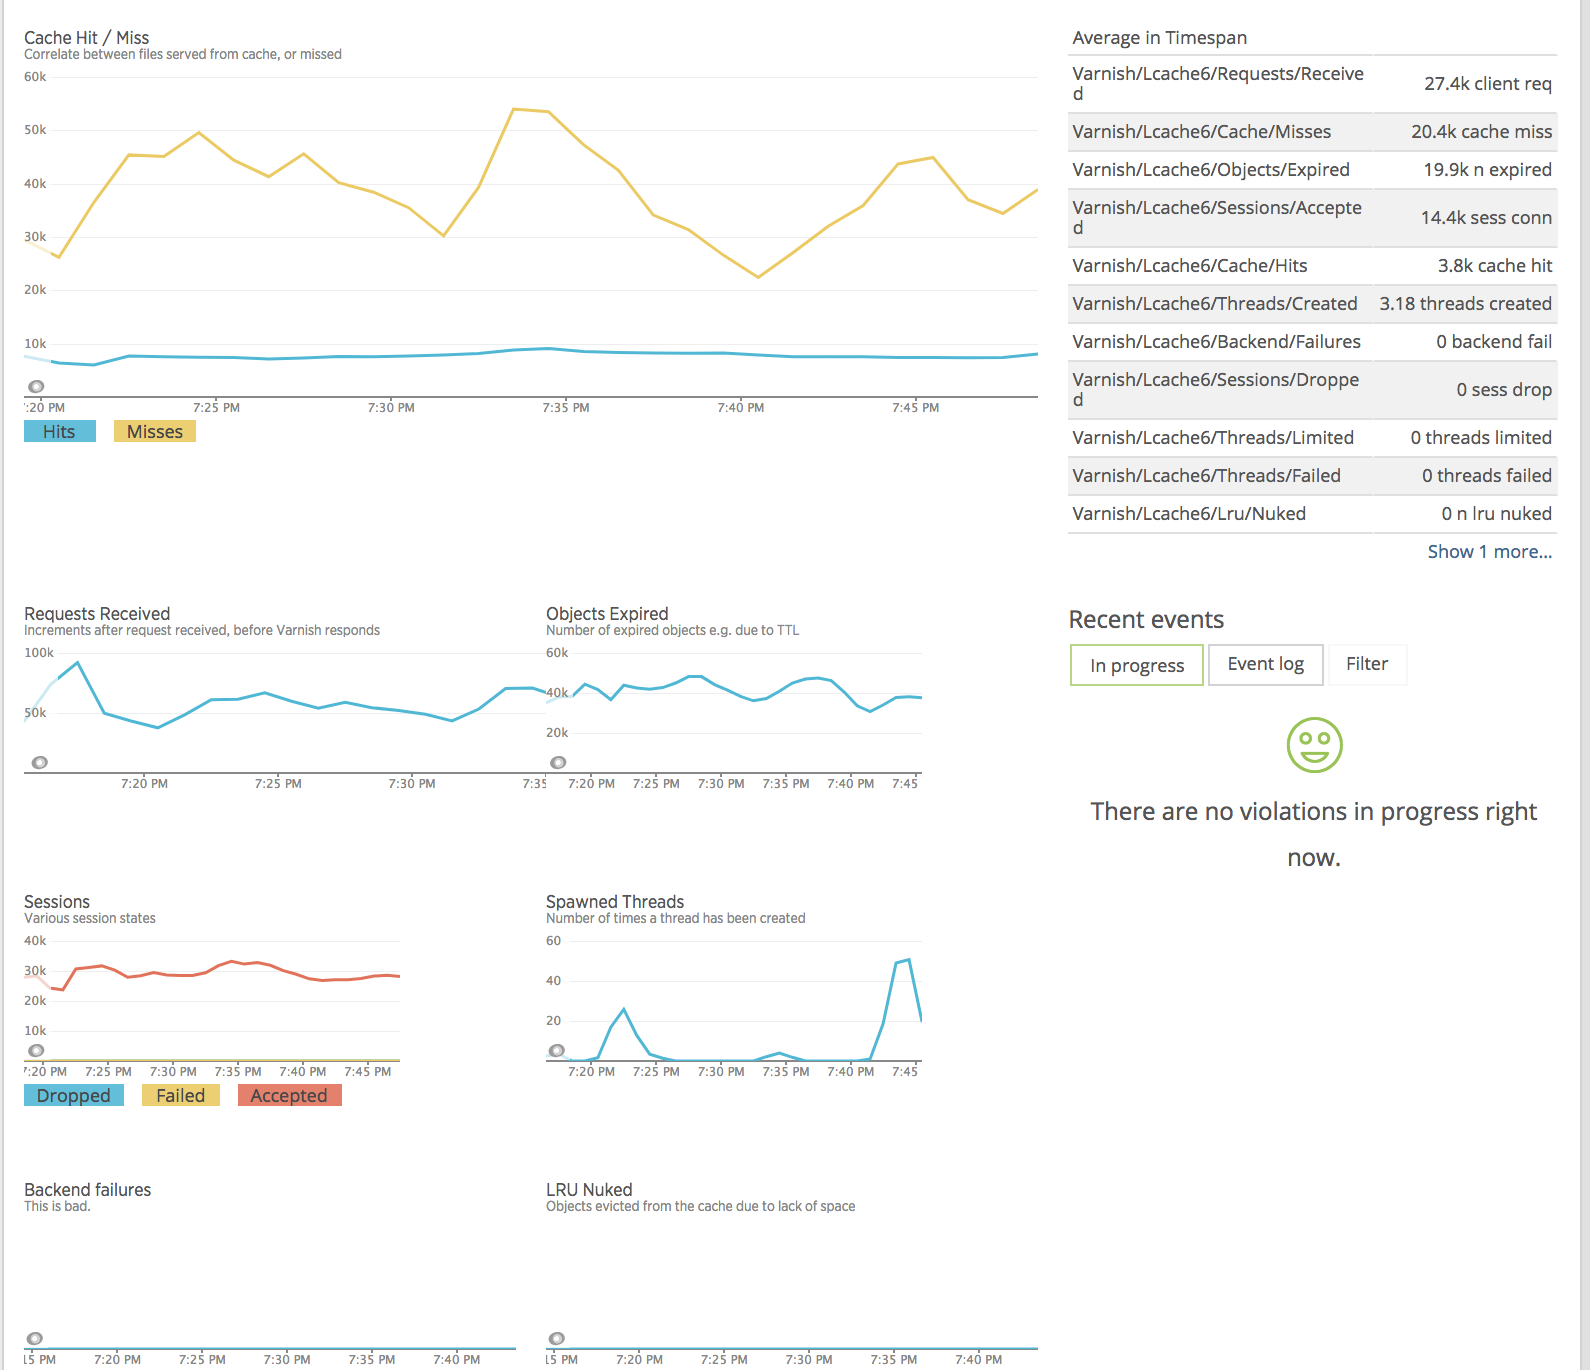Click the 0 sess drop value
This screenshot has width=1590, height=1370.
(1504, 390)
